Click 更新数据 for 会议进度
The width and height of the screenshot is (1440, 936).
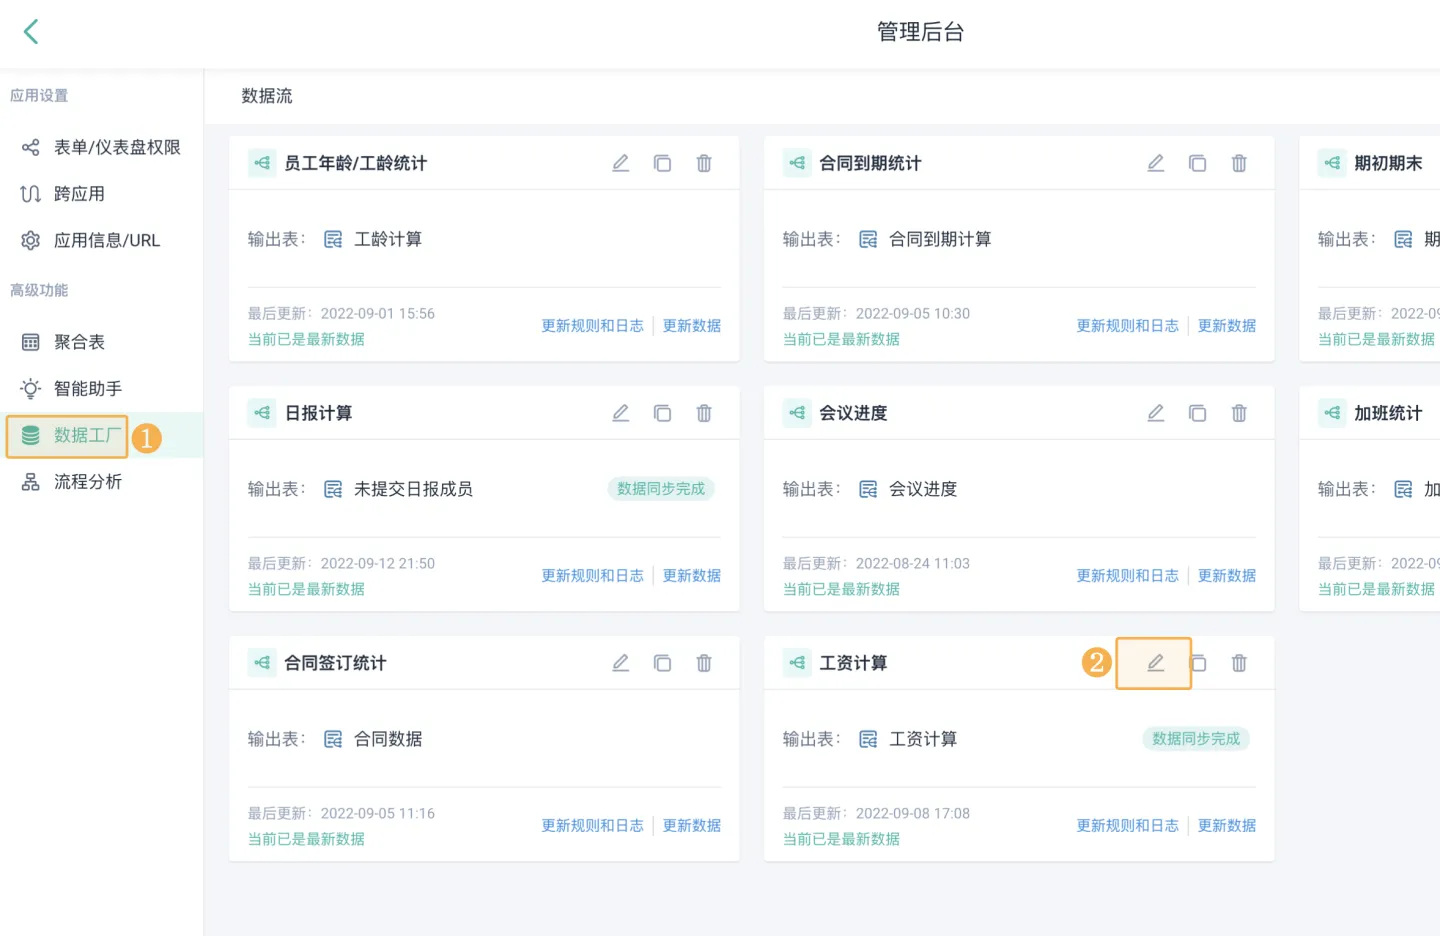click(1227, 576)
